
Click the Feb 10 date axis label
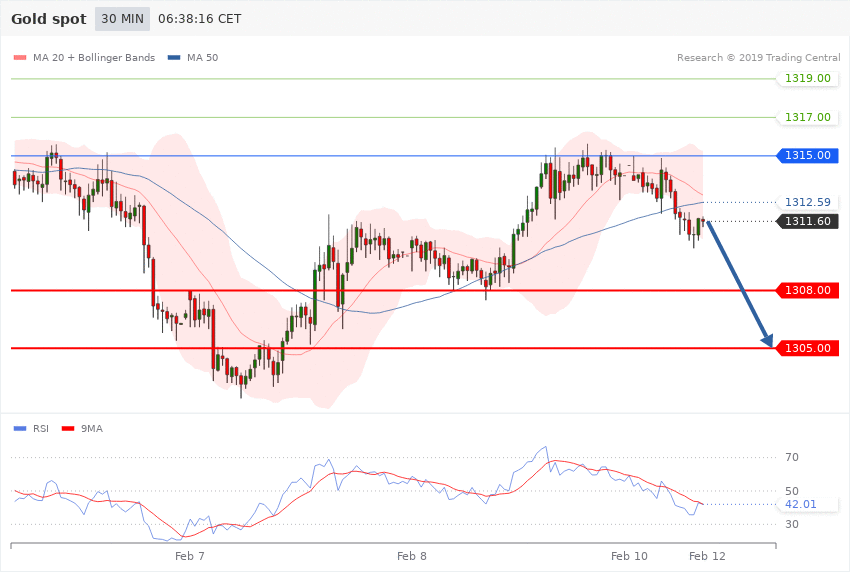629,556
